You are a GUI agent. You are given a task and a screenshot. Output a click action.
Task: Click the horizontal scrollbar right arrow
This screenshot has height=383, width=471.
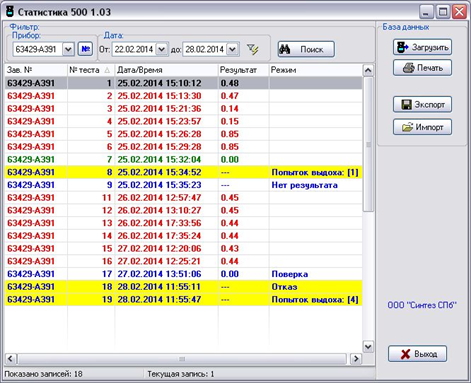356,359
